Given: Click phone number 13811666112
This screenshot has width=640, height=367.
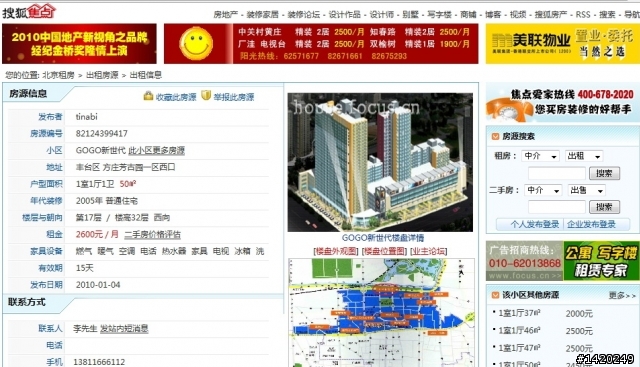Looking at the screenshot, I should click(99, 362).
